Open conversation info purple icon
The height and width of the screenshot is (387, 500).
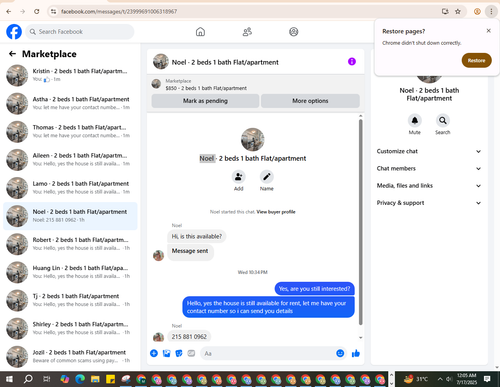[x=352, y=62]
